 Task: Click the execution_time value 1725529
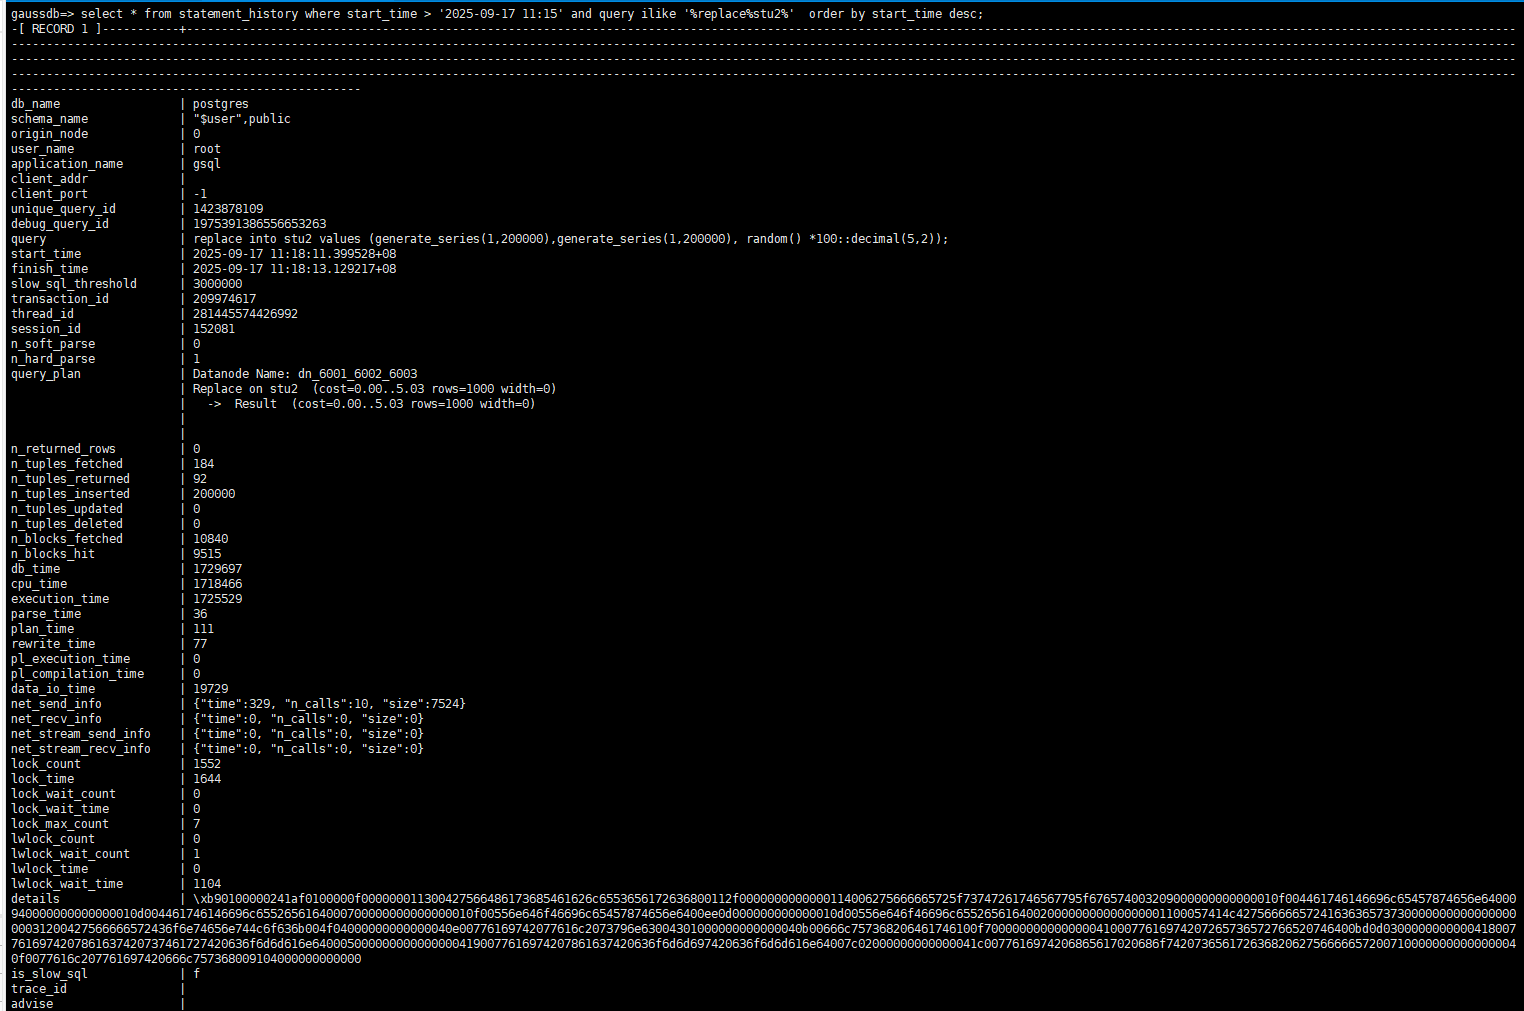(217, 599)
